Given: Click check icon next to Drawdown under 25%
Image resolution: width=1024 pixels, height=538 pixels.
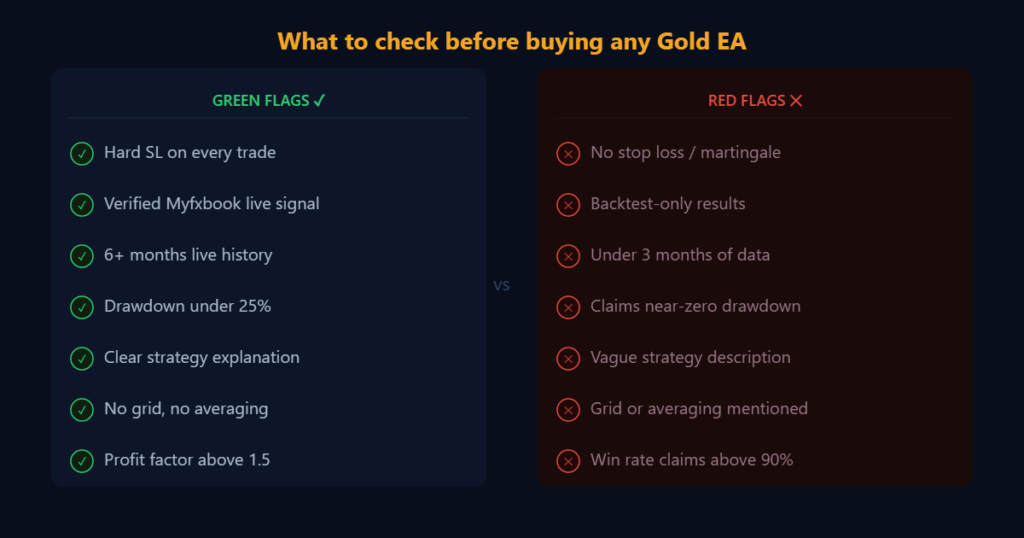Looking at the screenshot, I should coord(82,307).
